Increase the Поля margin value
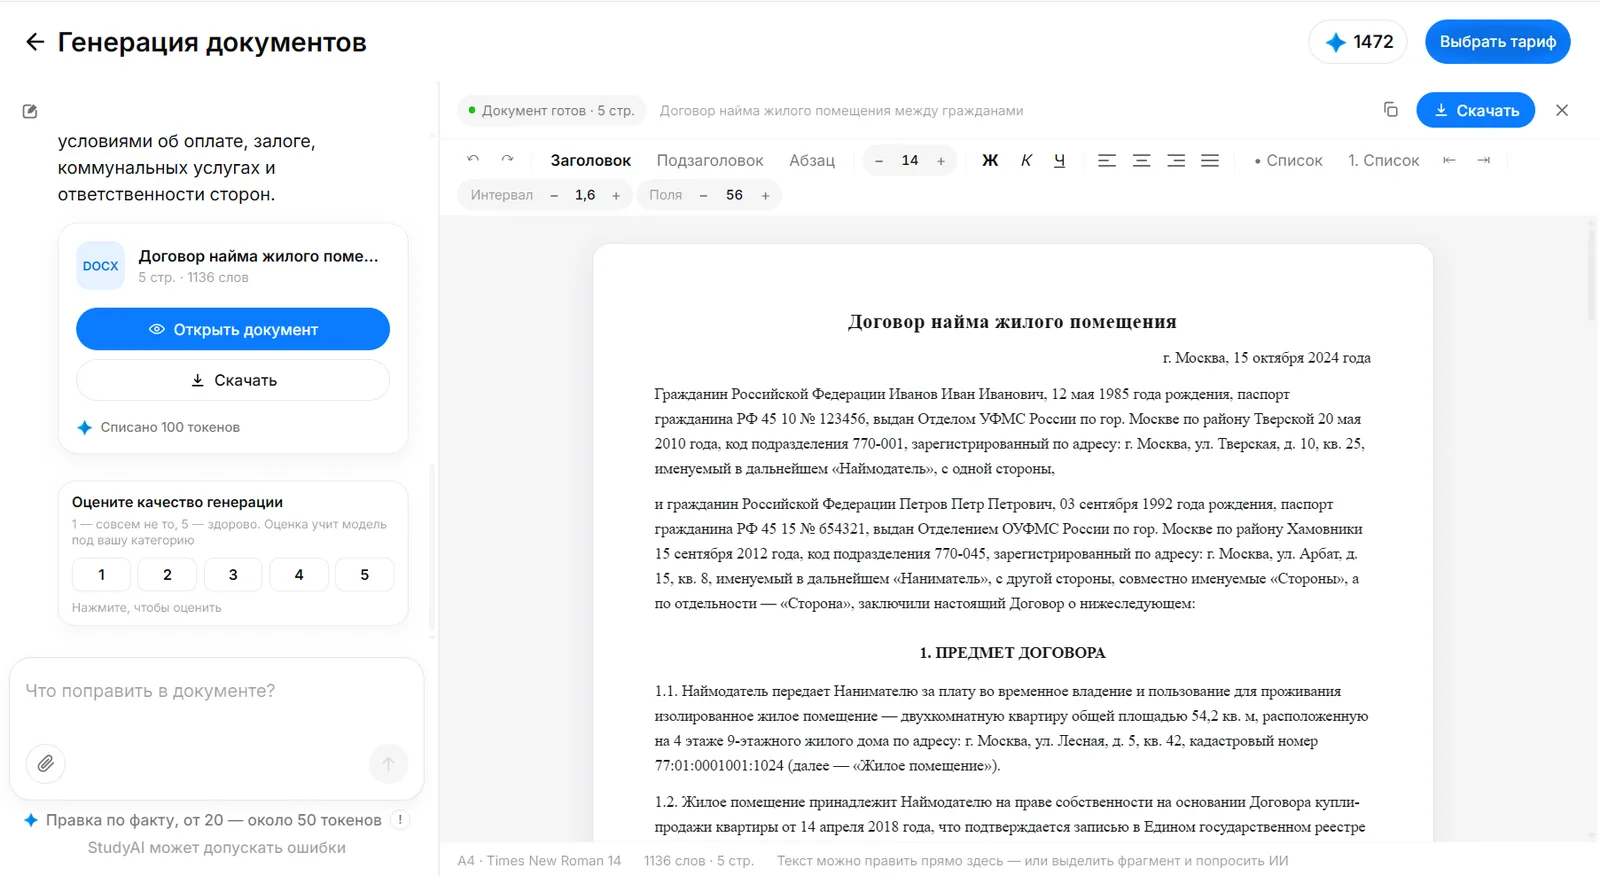The height and width of the screenshot is (876, 1600). click(765, 195)
